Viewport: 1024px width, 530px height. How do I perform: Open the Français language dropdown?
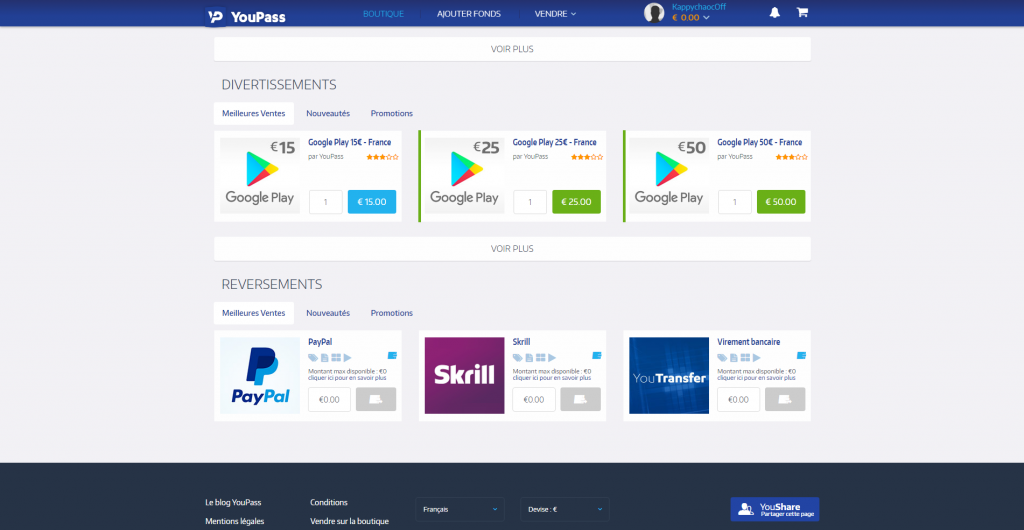pos(460,509)
